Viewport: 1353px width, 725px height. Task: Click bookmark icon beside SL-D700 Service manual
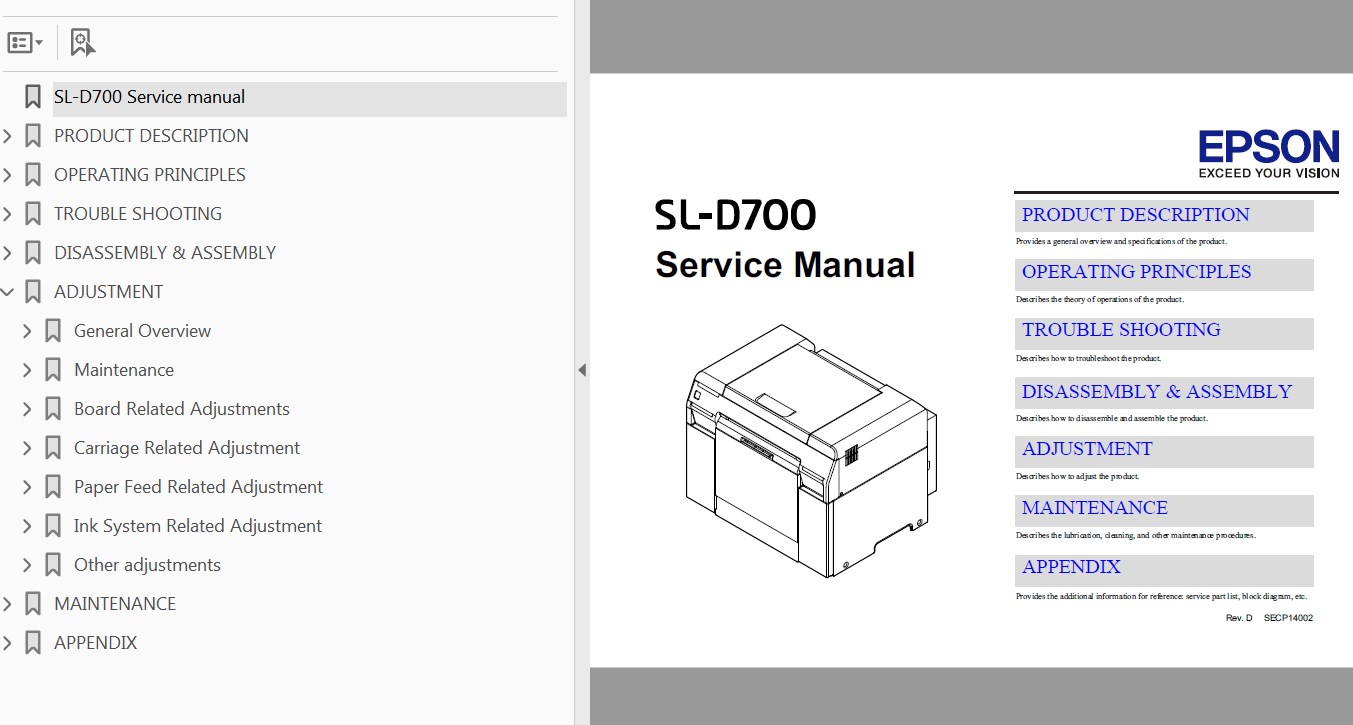[33, 98]
